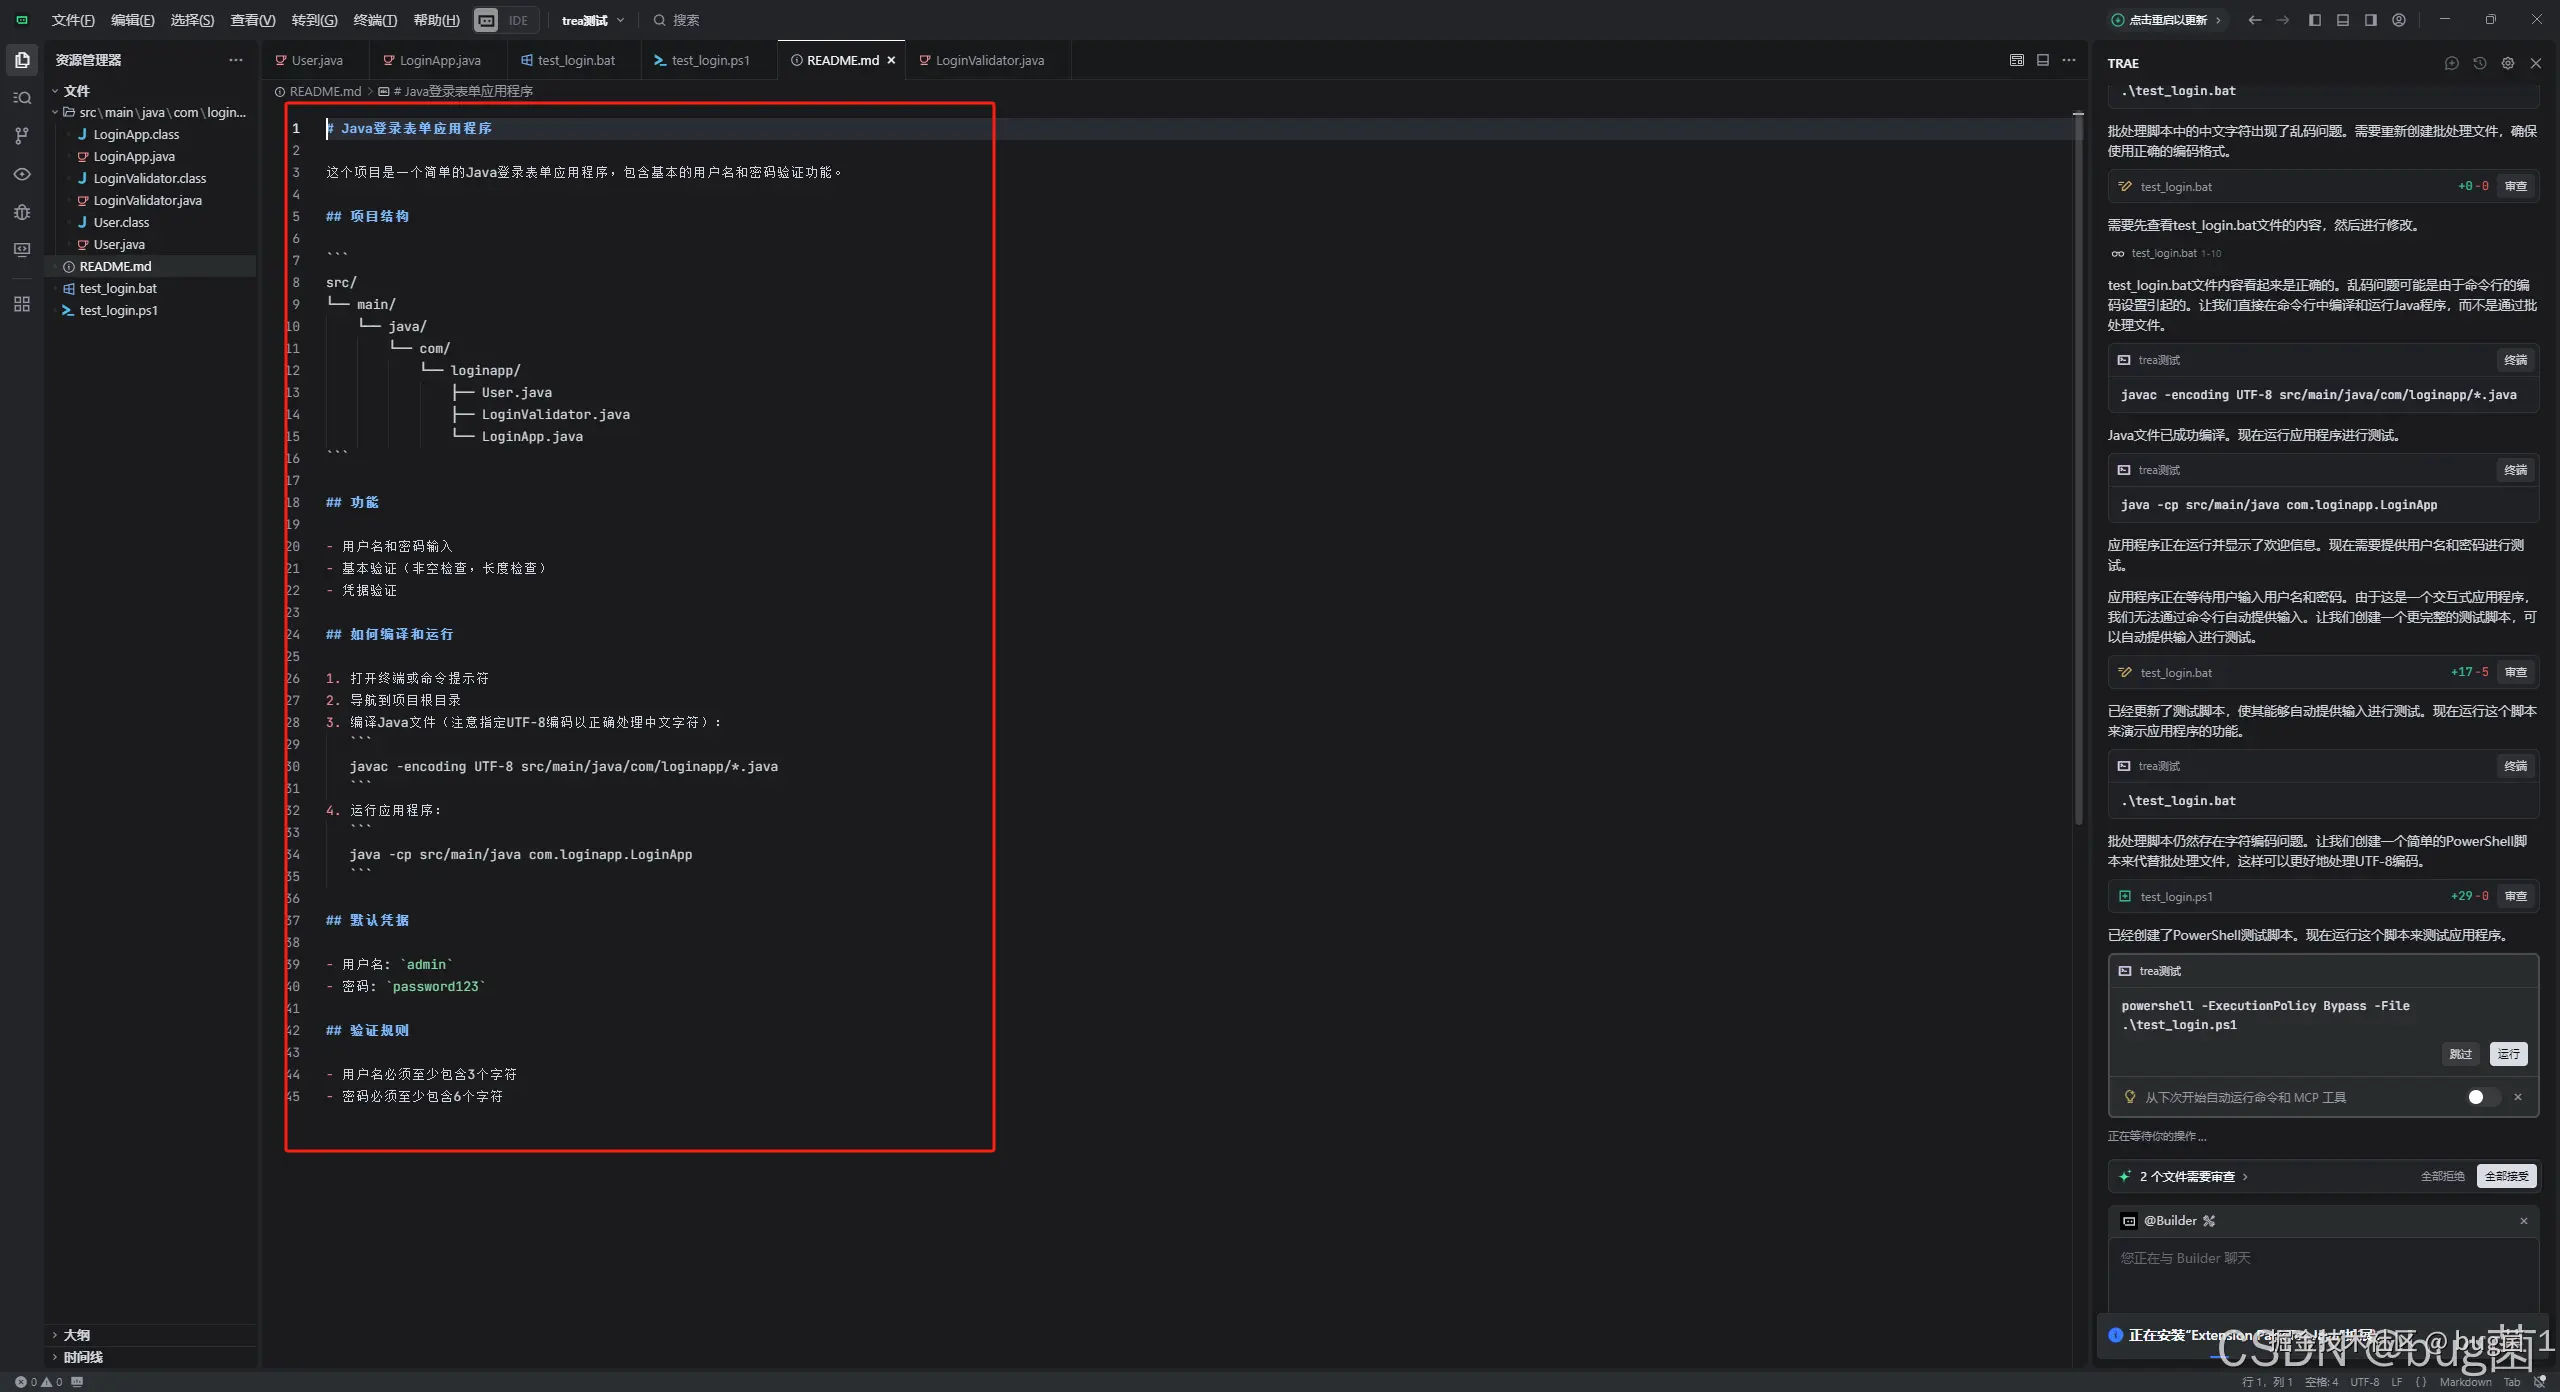
Task: Navigate forward with the right arrow
Action: [x=2283, y=20]
